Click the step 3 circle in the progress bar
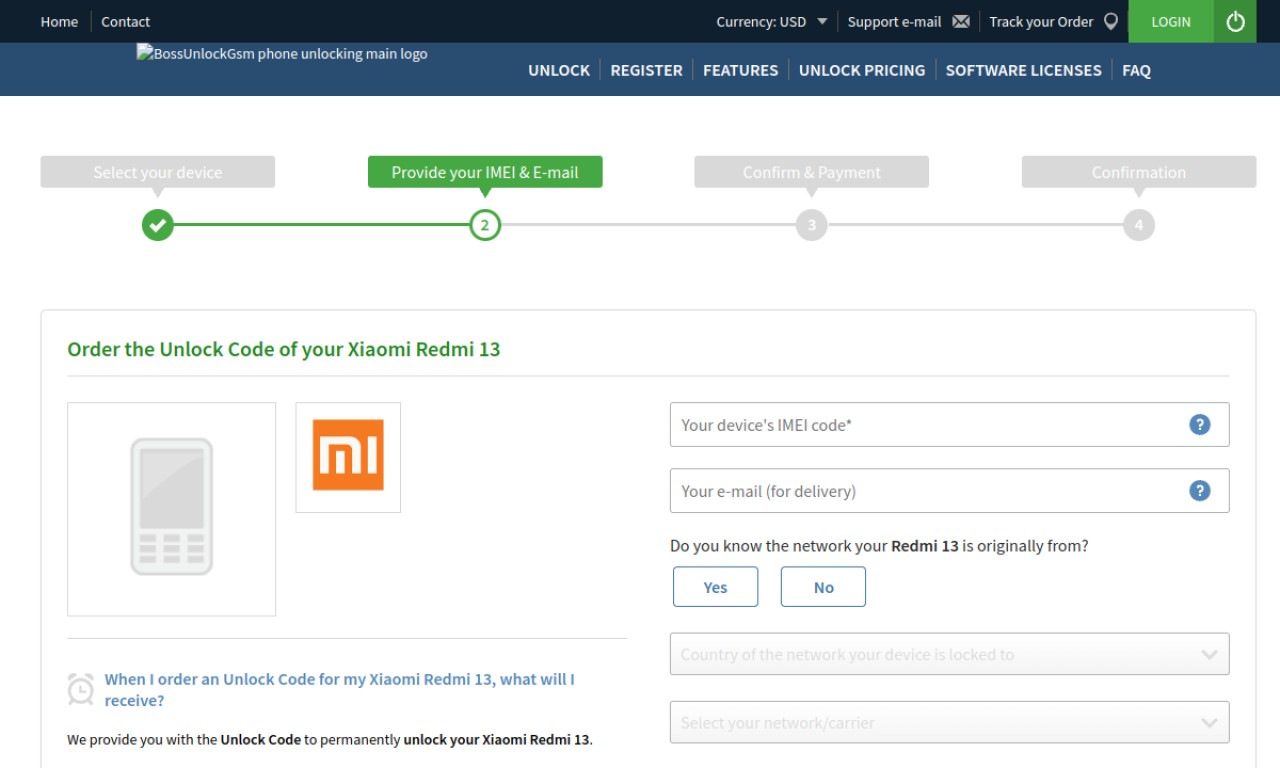Image resolution: width=1280 pixels, height=768 pixels. (811, 225)
